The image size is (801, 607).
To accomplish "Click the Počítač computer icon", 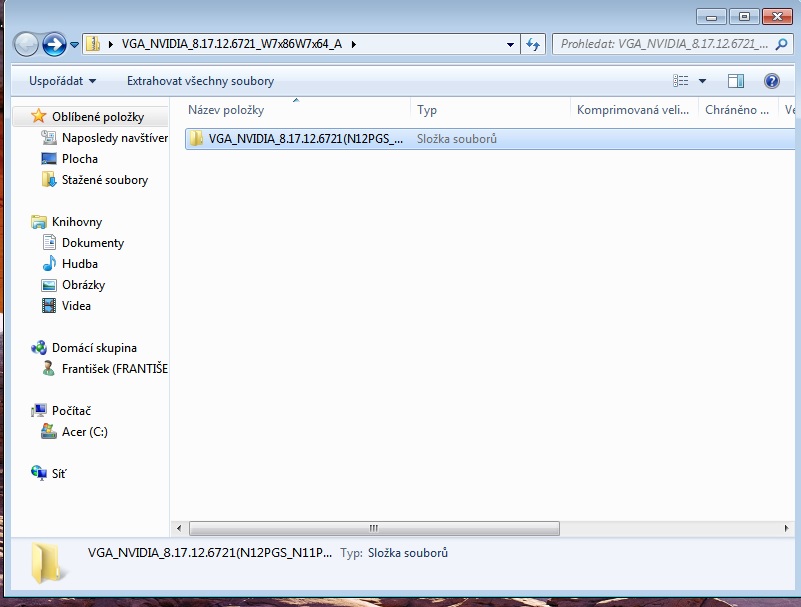I will (x=38, y=410).
